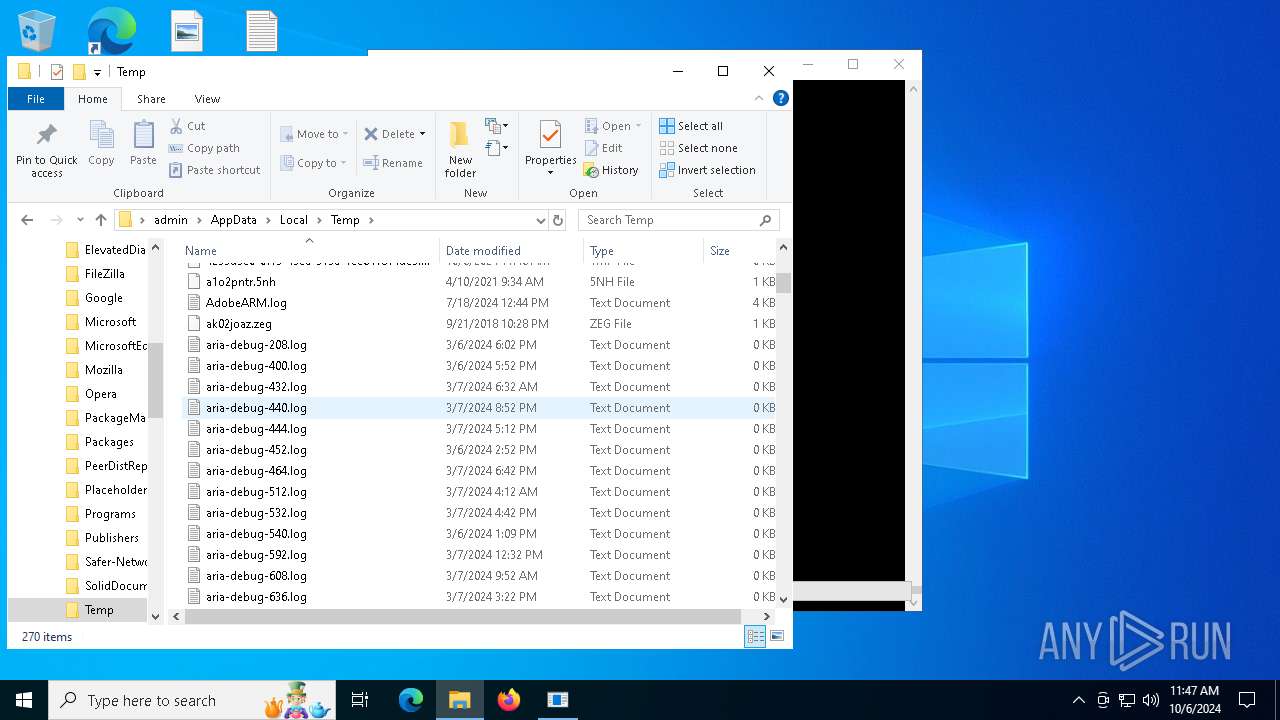
Task: Switch to the View ribbon tab
Action: point(207,99)
